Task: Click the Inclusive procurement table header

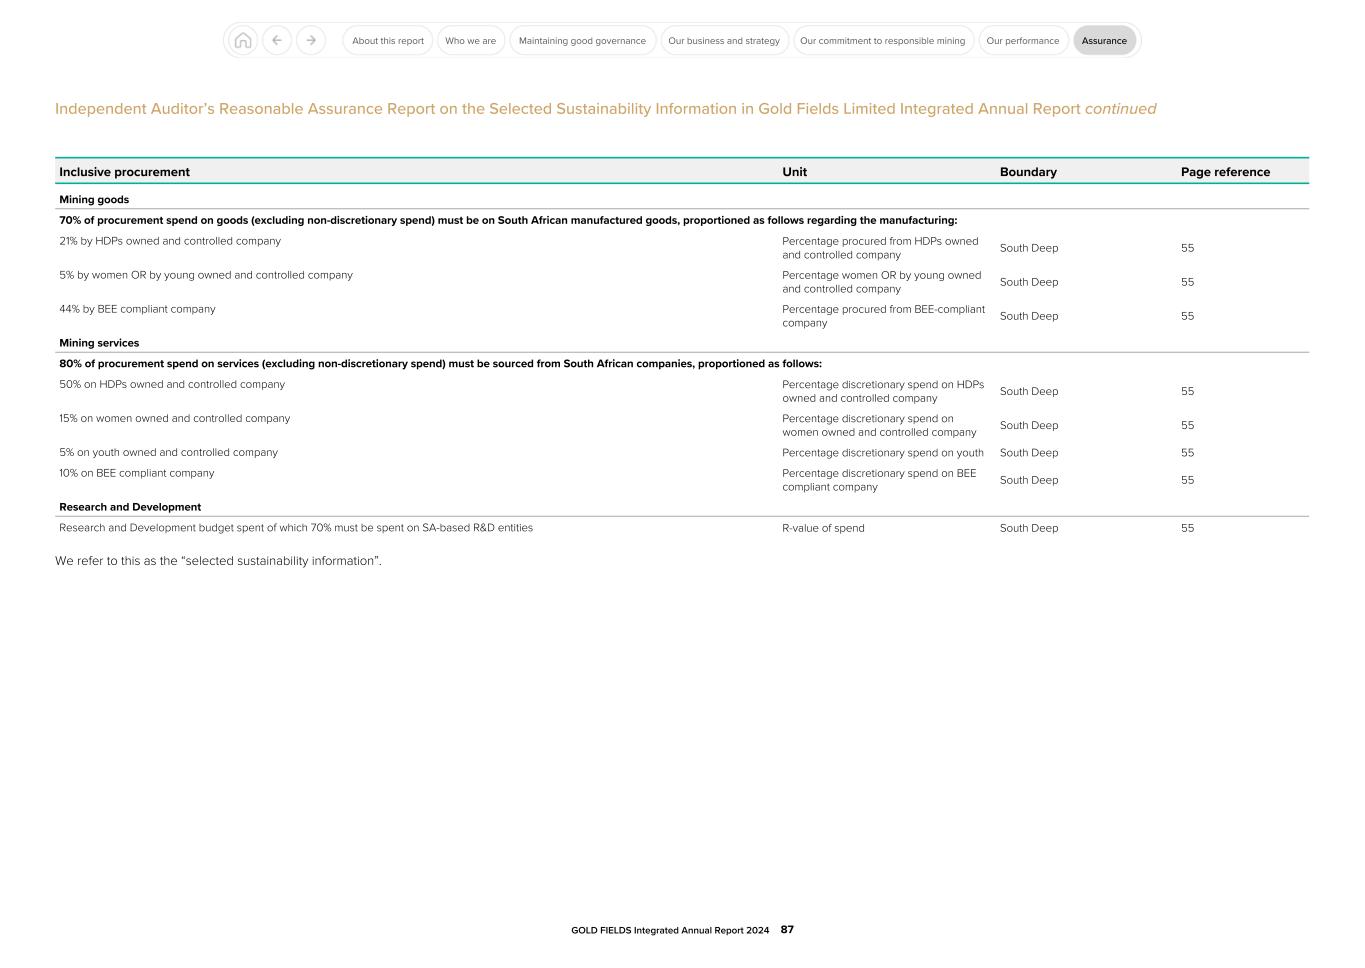Action: [125, 171]
